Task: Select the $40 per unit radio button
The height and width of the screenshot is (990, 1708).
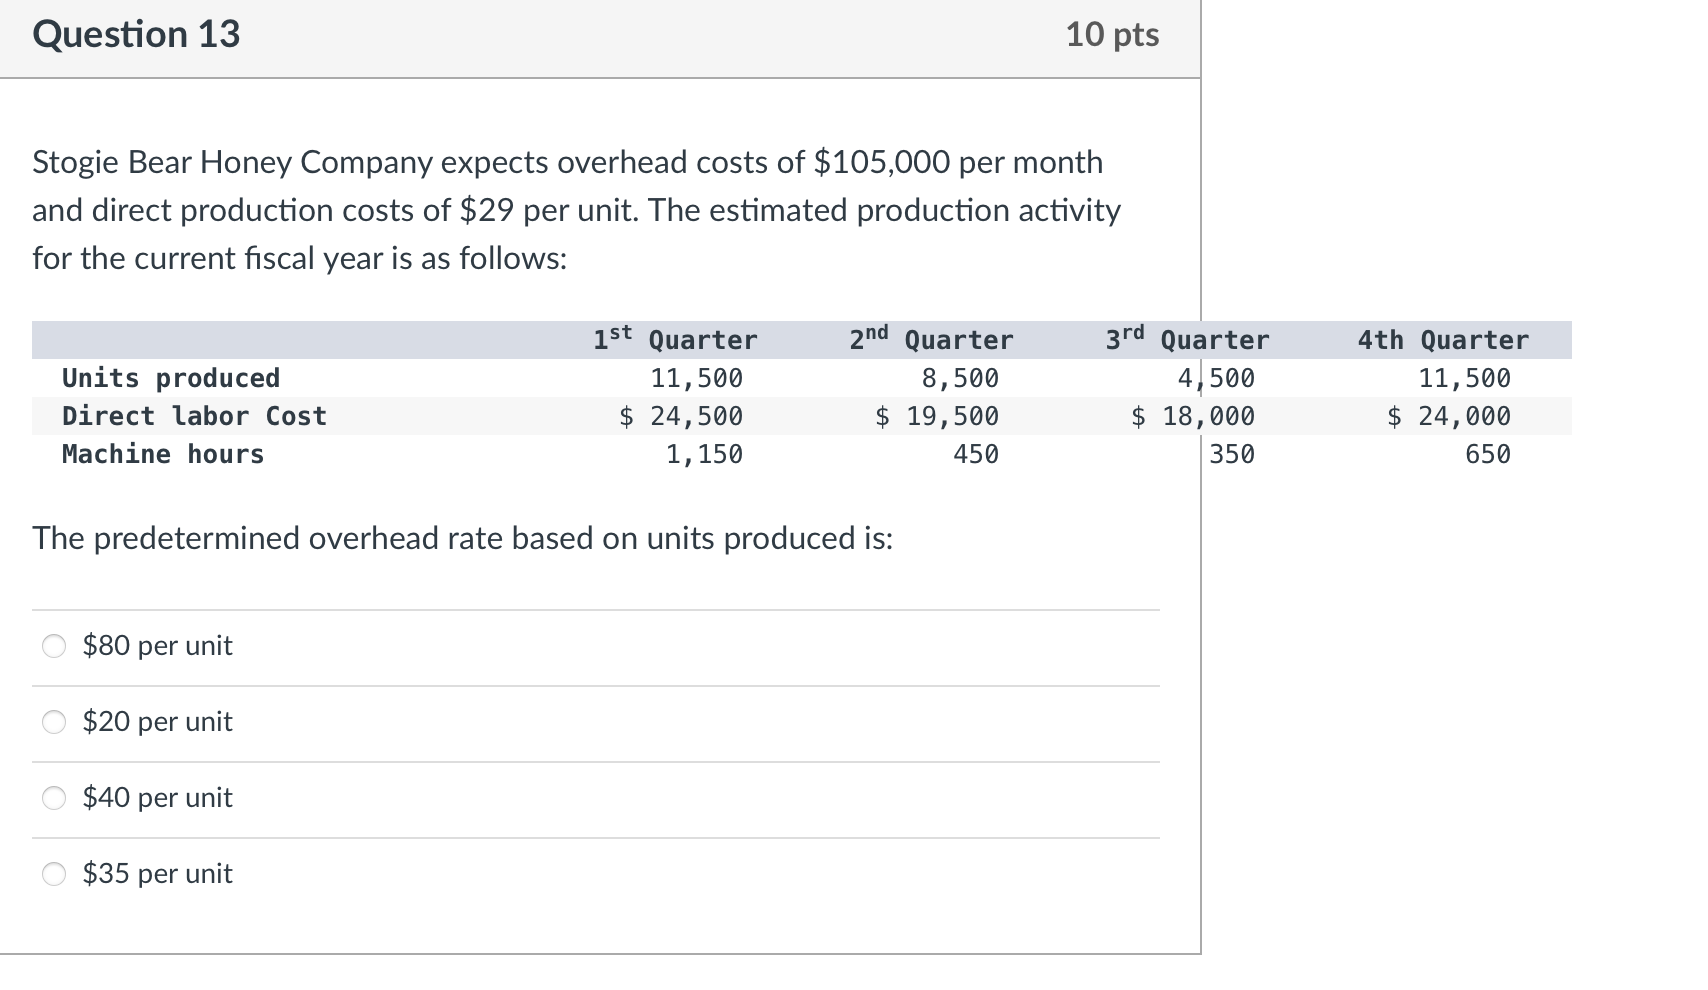Action: (54, 798)
